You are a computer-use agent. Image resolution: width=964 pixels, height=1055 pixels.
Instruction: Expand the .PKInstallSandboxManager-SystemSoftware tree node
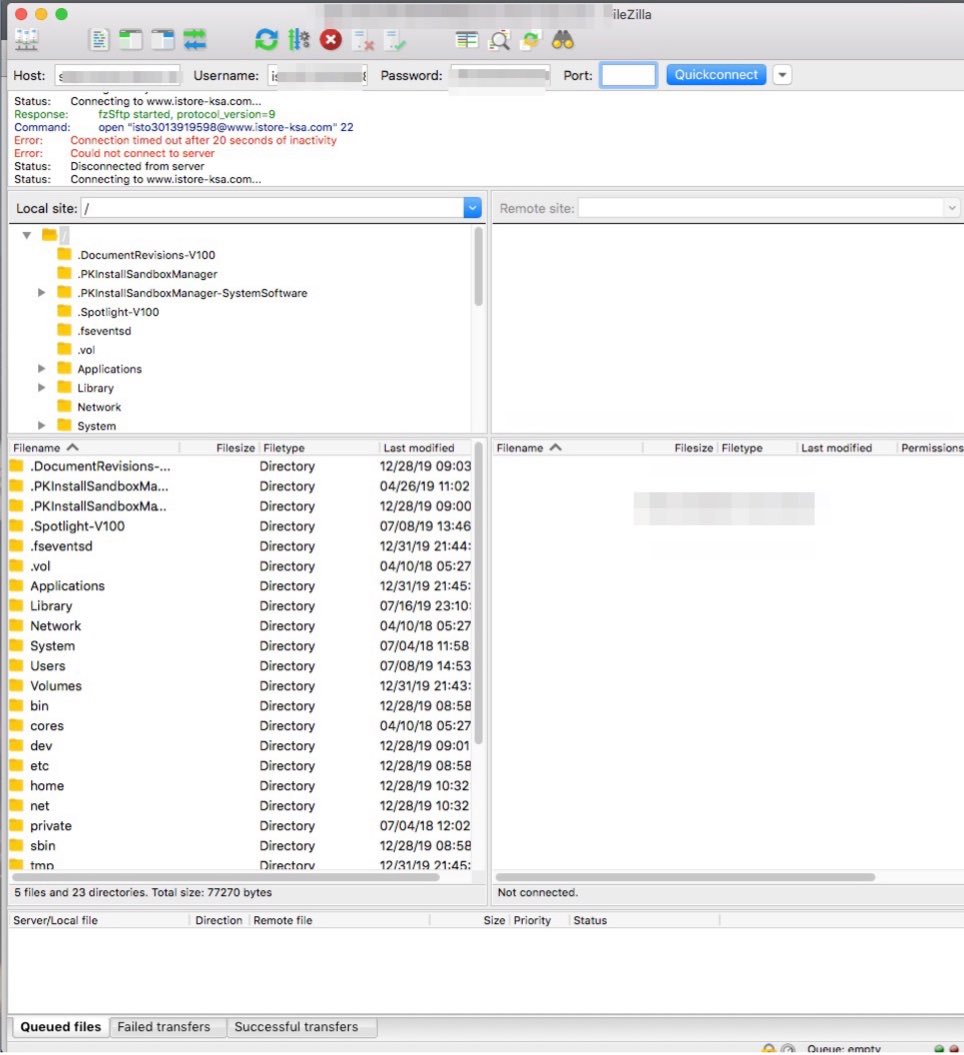[41, 293]
